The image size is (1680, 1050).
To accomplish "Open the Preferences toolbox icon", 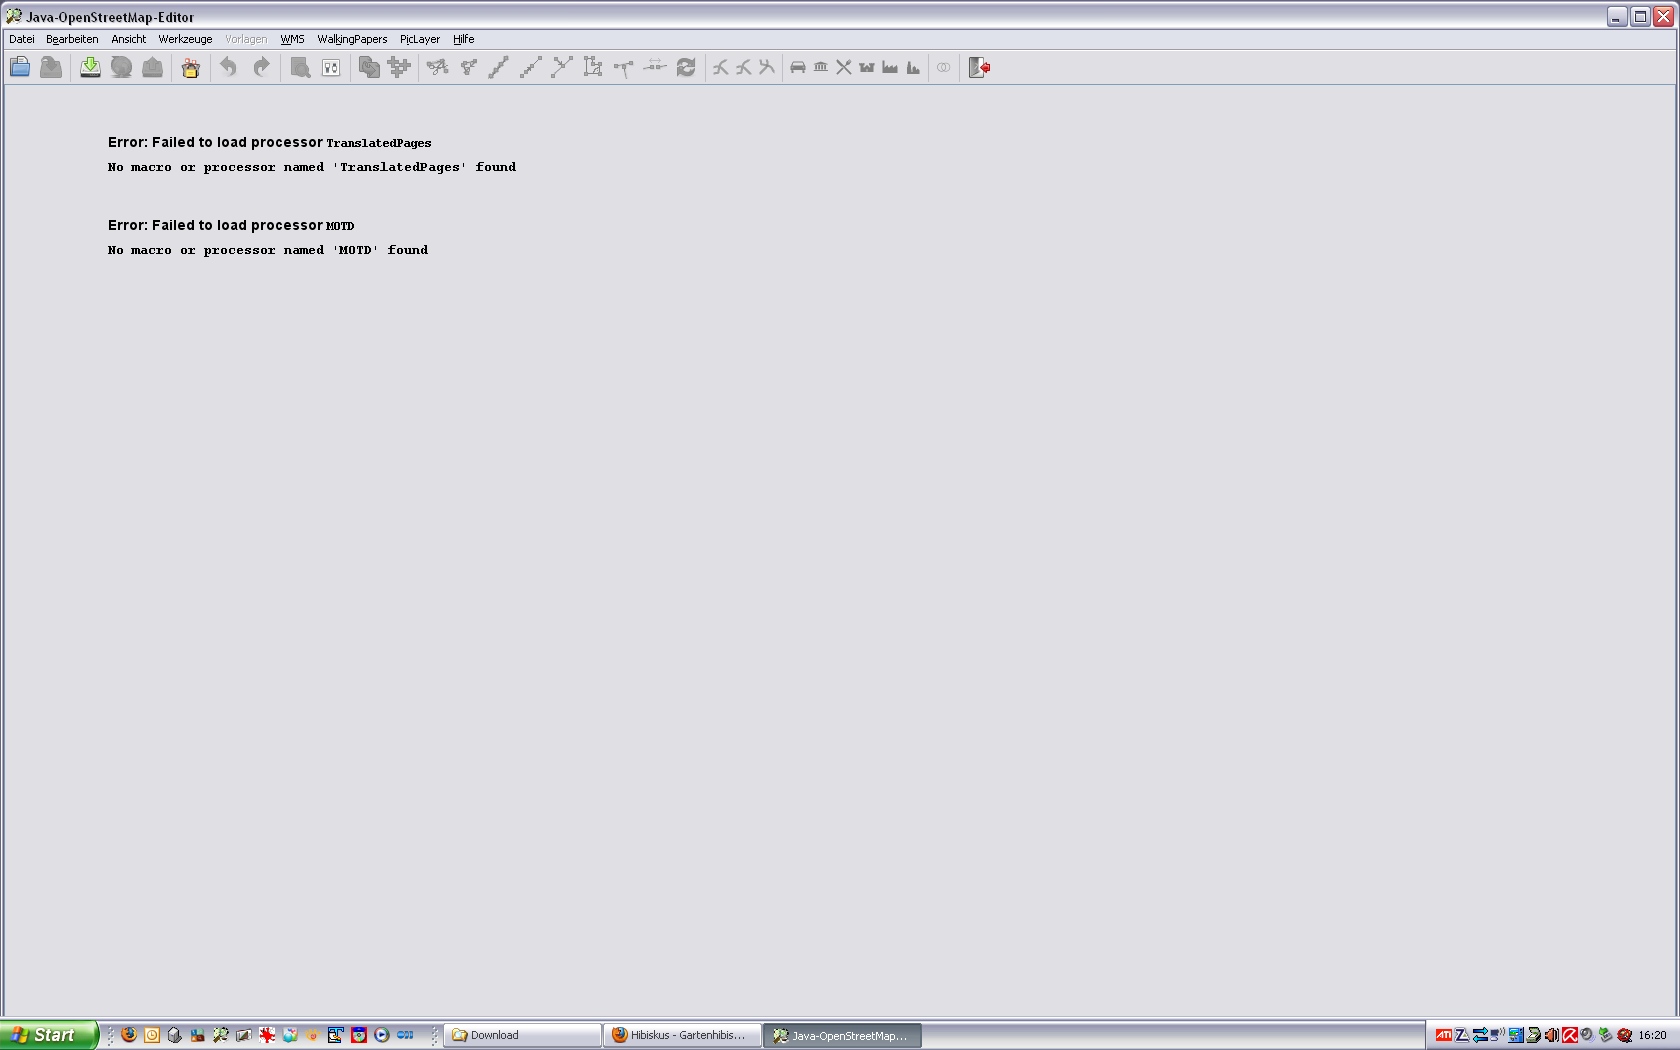I will (x=190, y=68).
